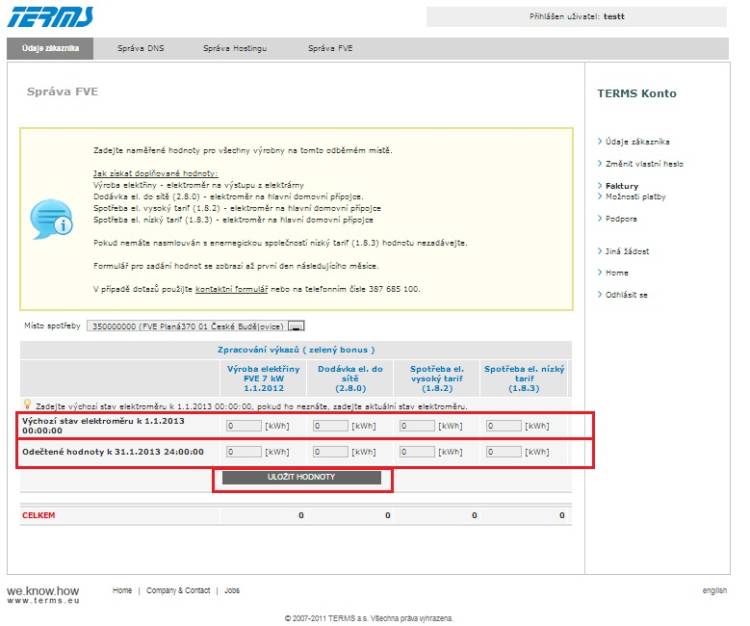Open Změnit vlastní heslo in the sidebar
The height and width of the screenshot is (626, 750).
[644, 164]
